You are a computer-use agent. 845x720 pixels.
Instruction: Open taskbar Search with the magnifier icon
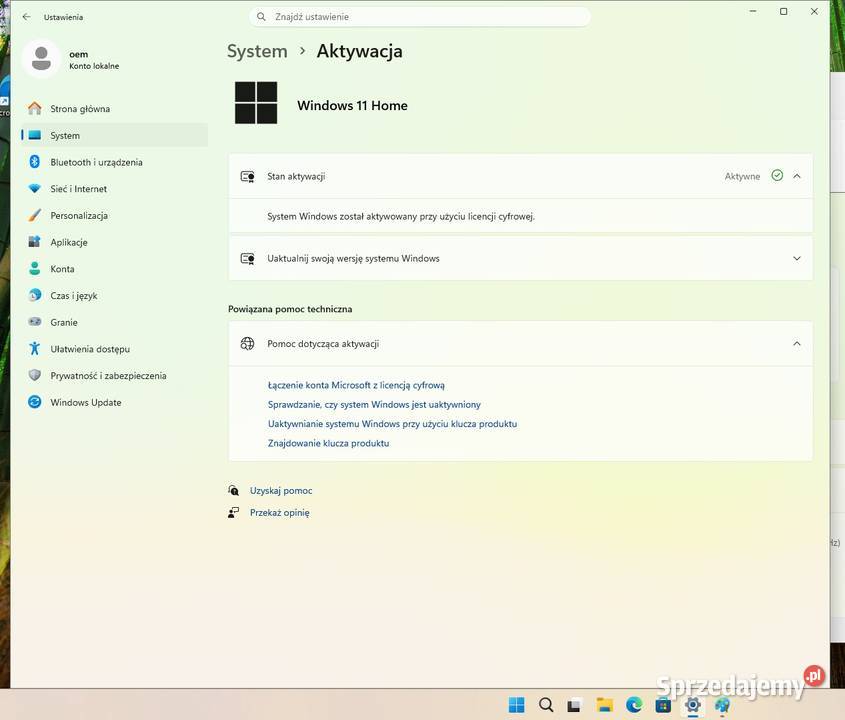tap(546, 704)
